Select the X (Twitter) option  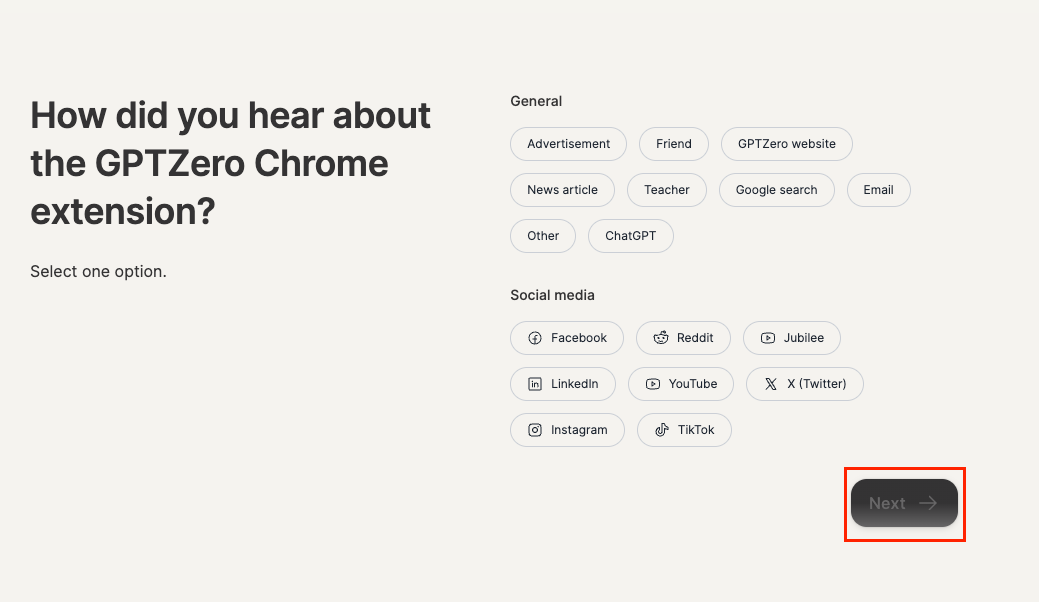click(804, 384)
